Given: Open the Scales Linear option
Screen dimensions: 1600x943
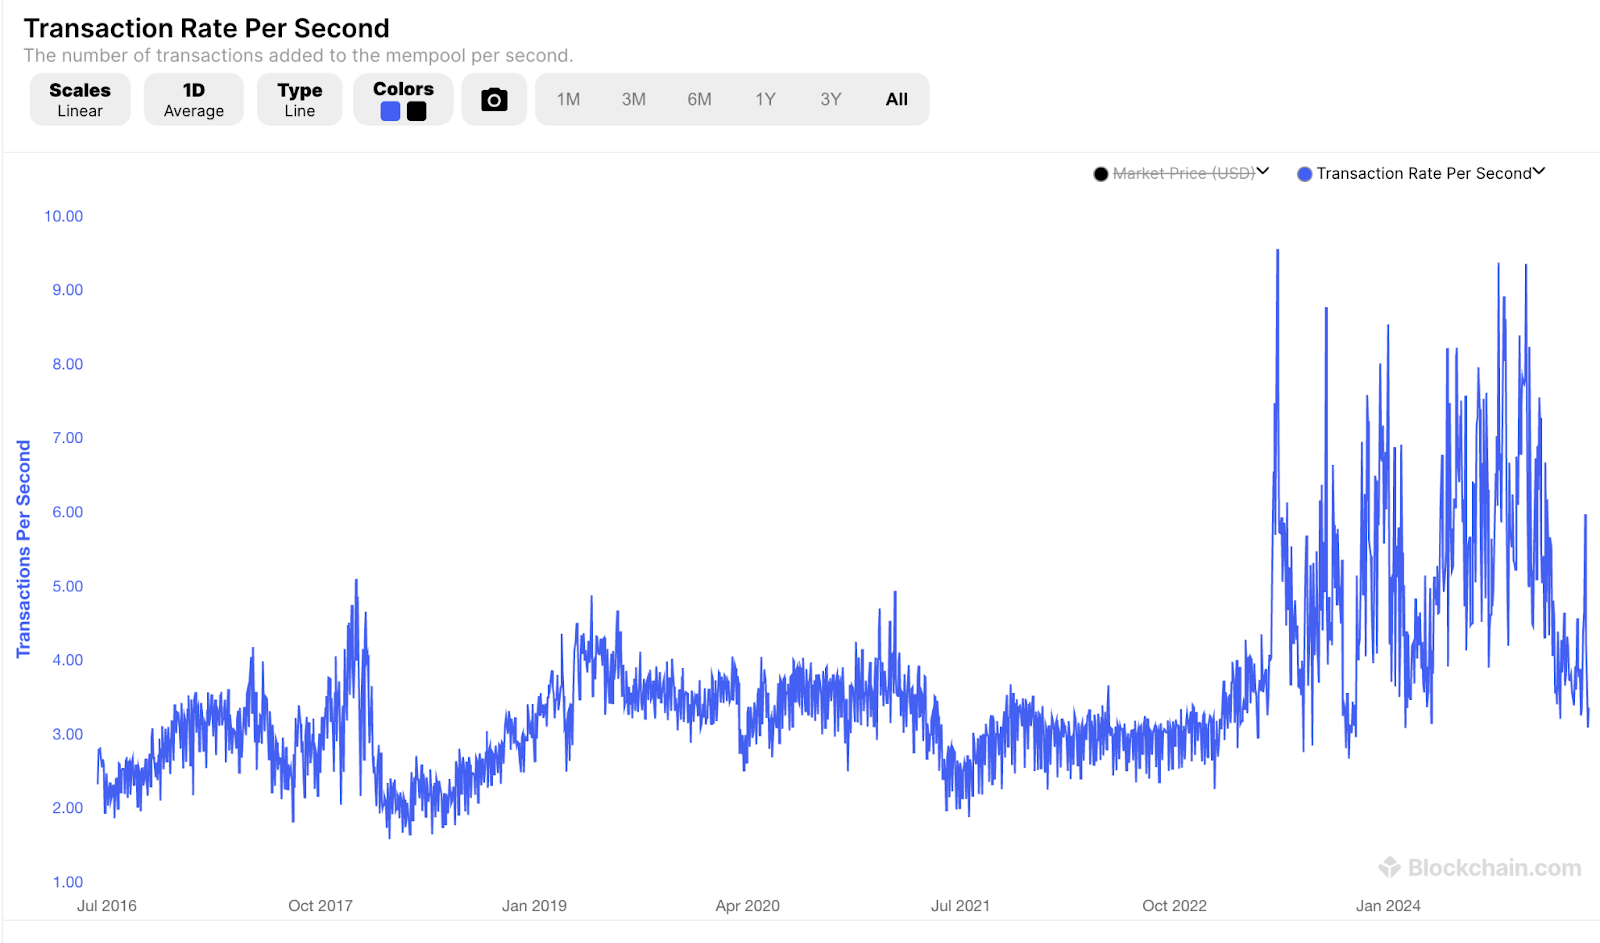Looking at the screenshot, I should pyautogui.click(x=80, y=99).
